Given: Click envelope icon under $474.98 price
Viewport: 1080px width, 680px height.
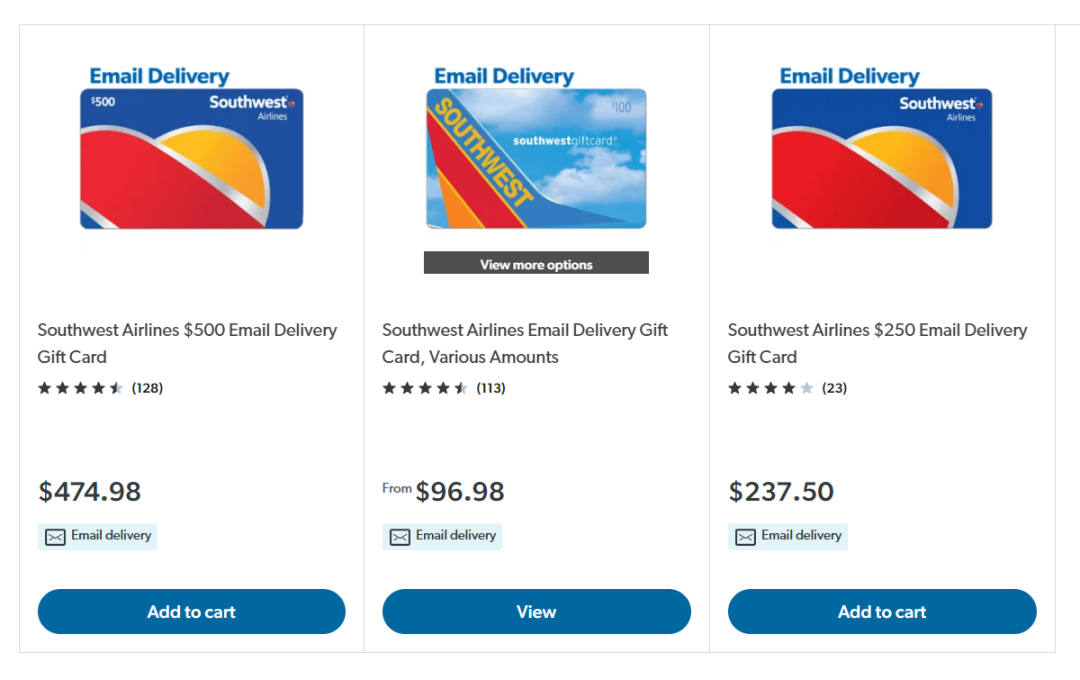Looking at the screenshot, I should tap(55, 537).
